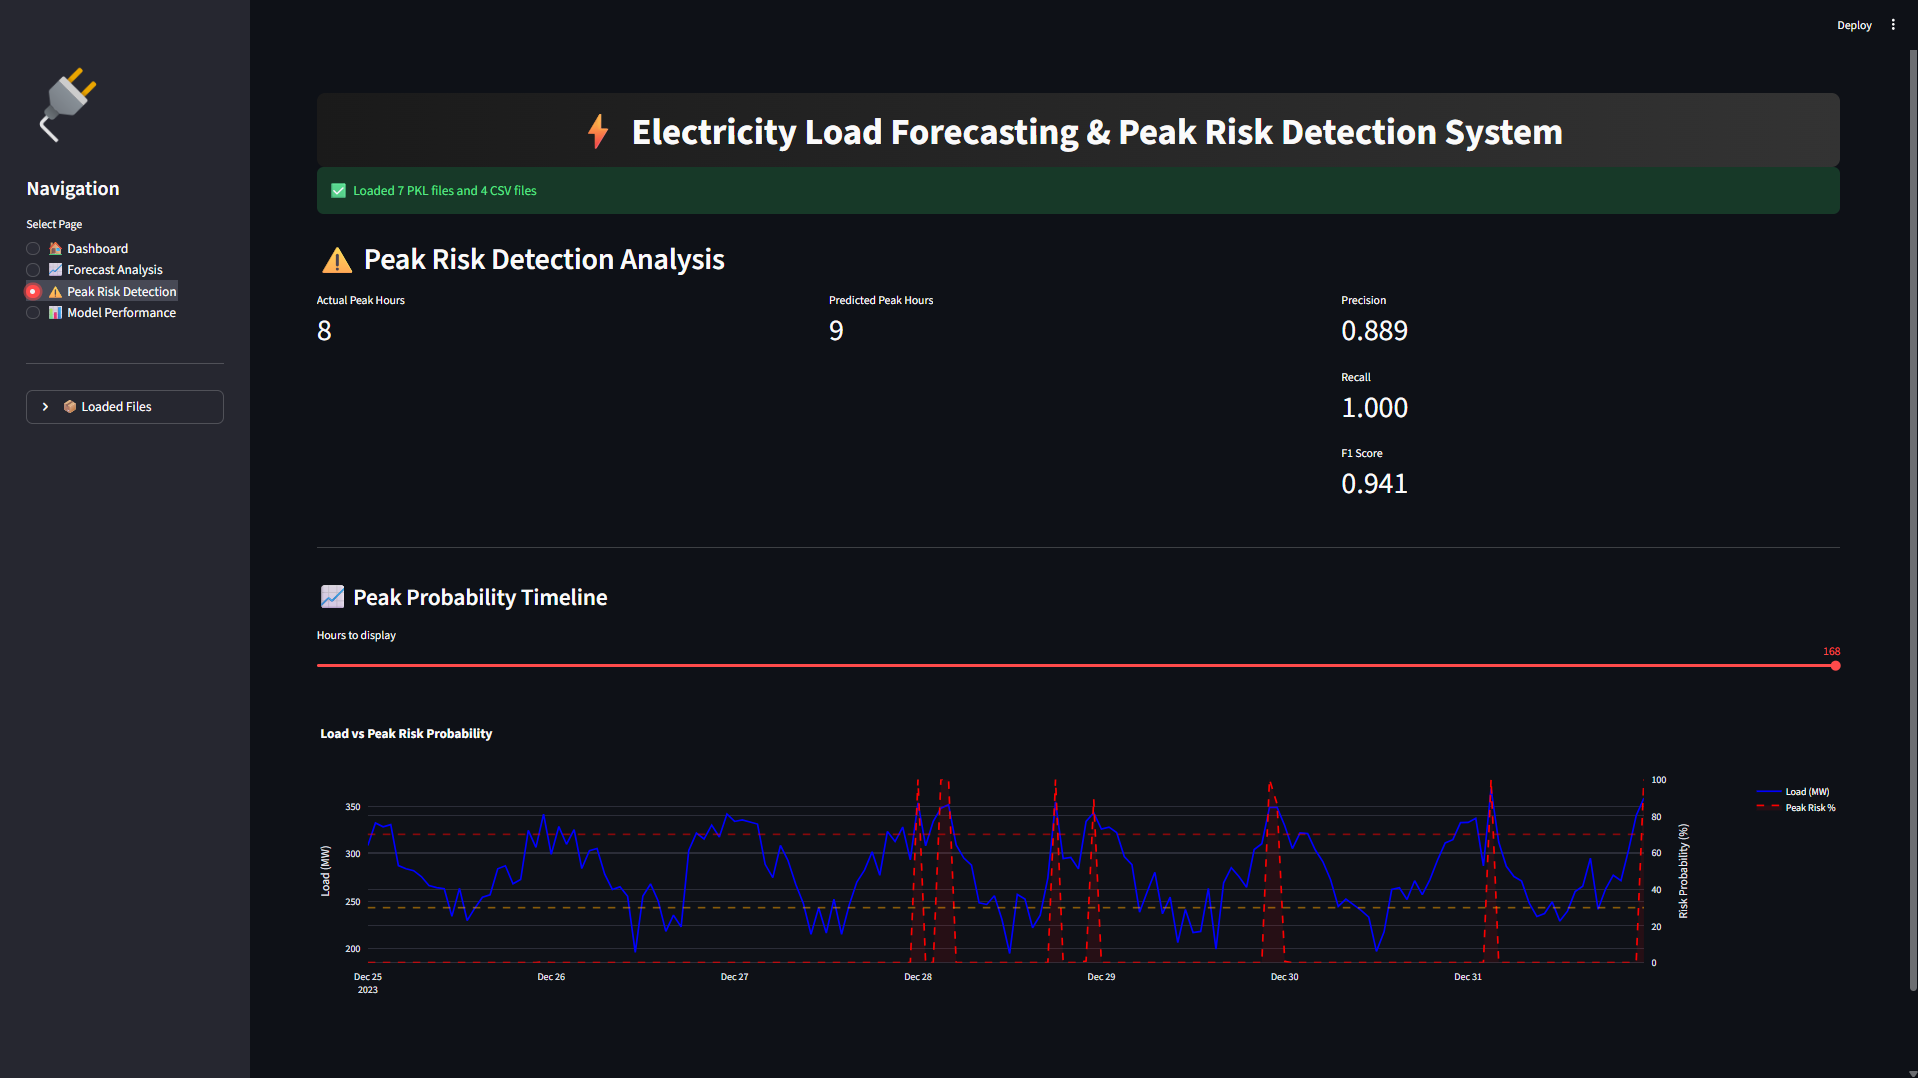Screen dimensions: 1918x1078
Task: Click the warning triangle heading icon
Action: point(337,260)
